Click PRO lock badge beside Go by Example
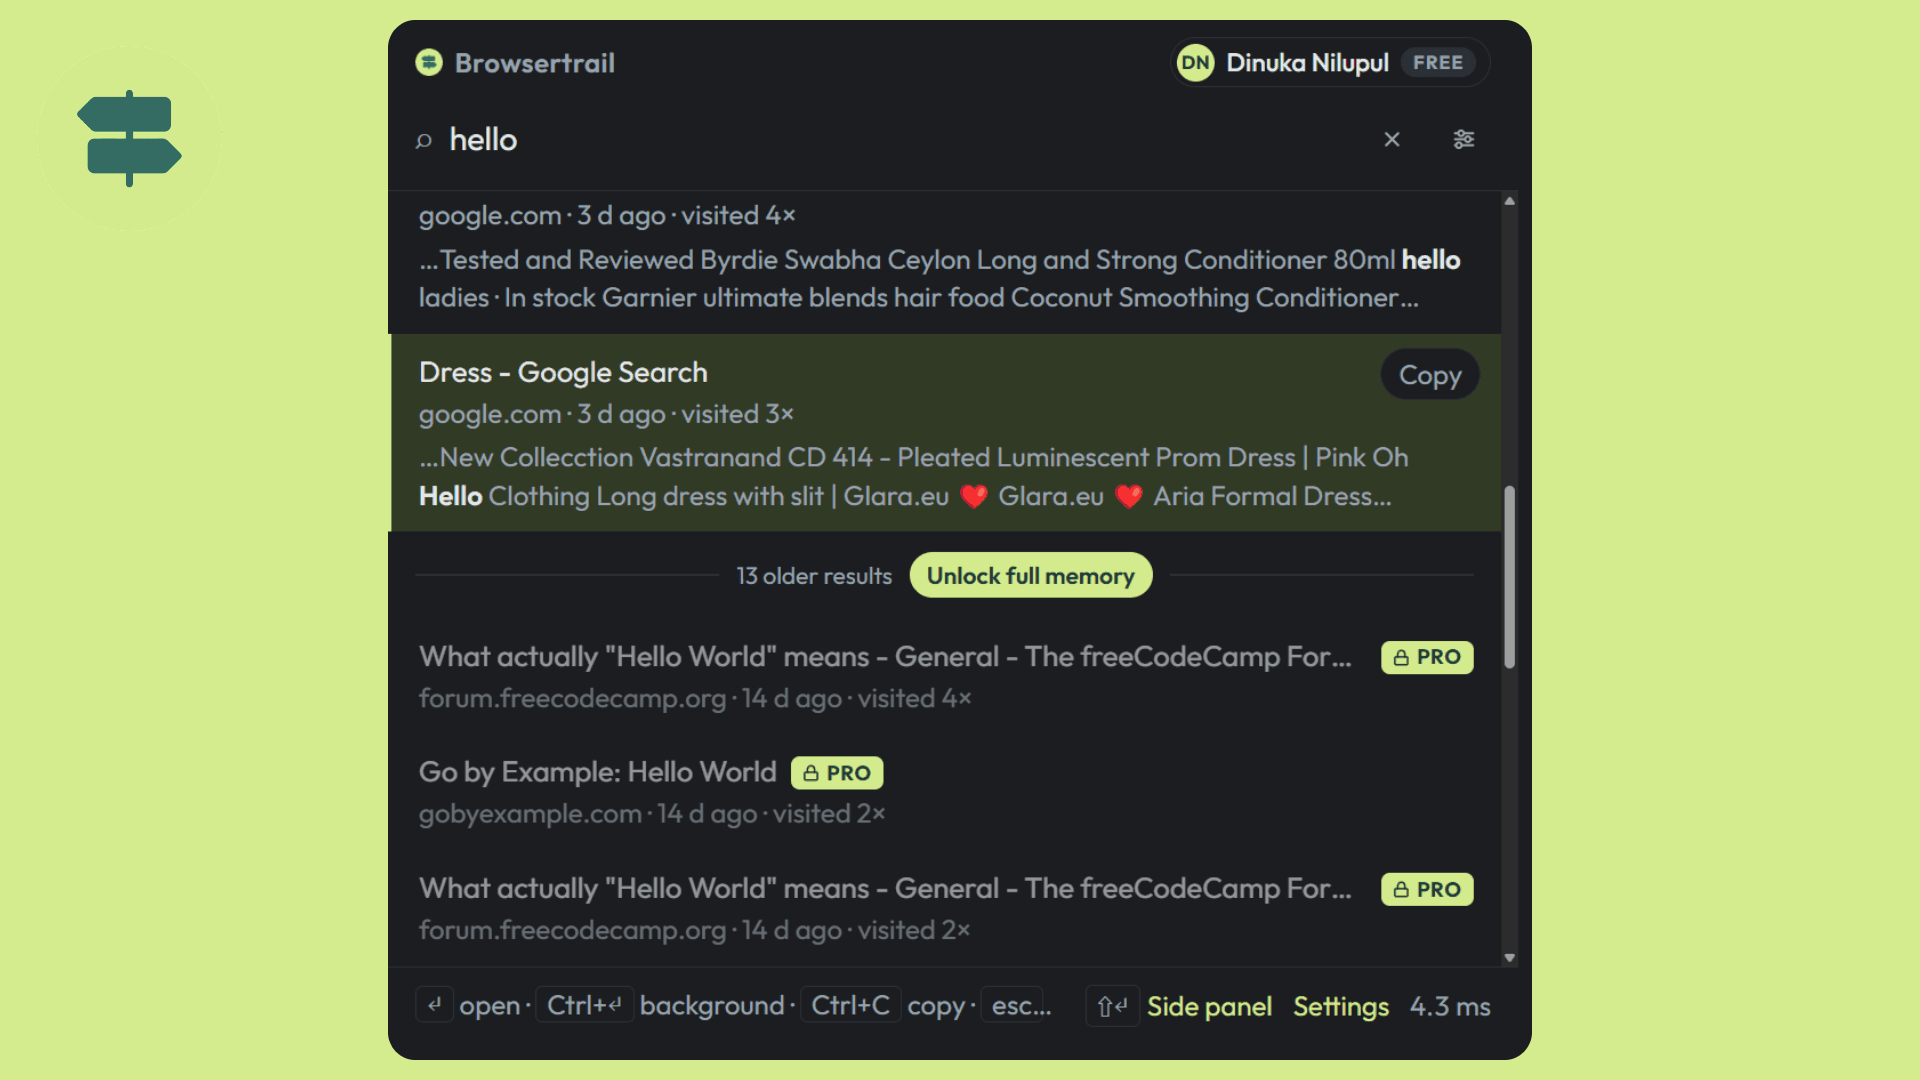 pos(837,773)
